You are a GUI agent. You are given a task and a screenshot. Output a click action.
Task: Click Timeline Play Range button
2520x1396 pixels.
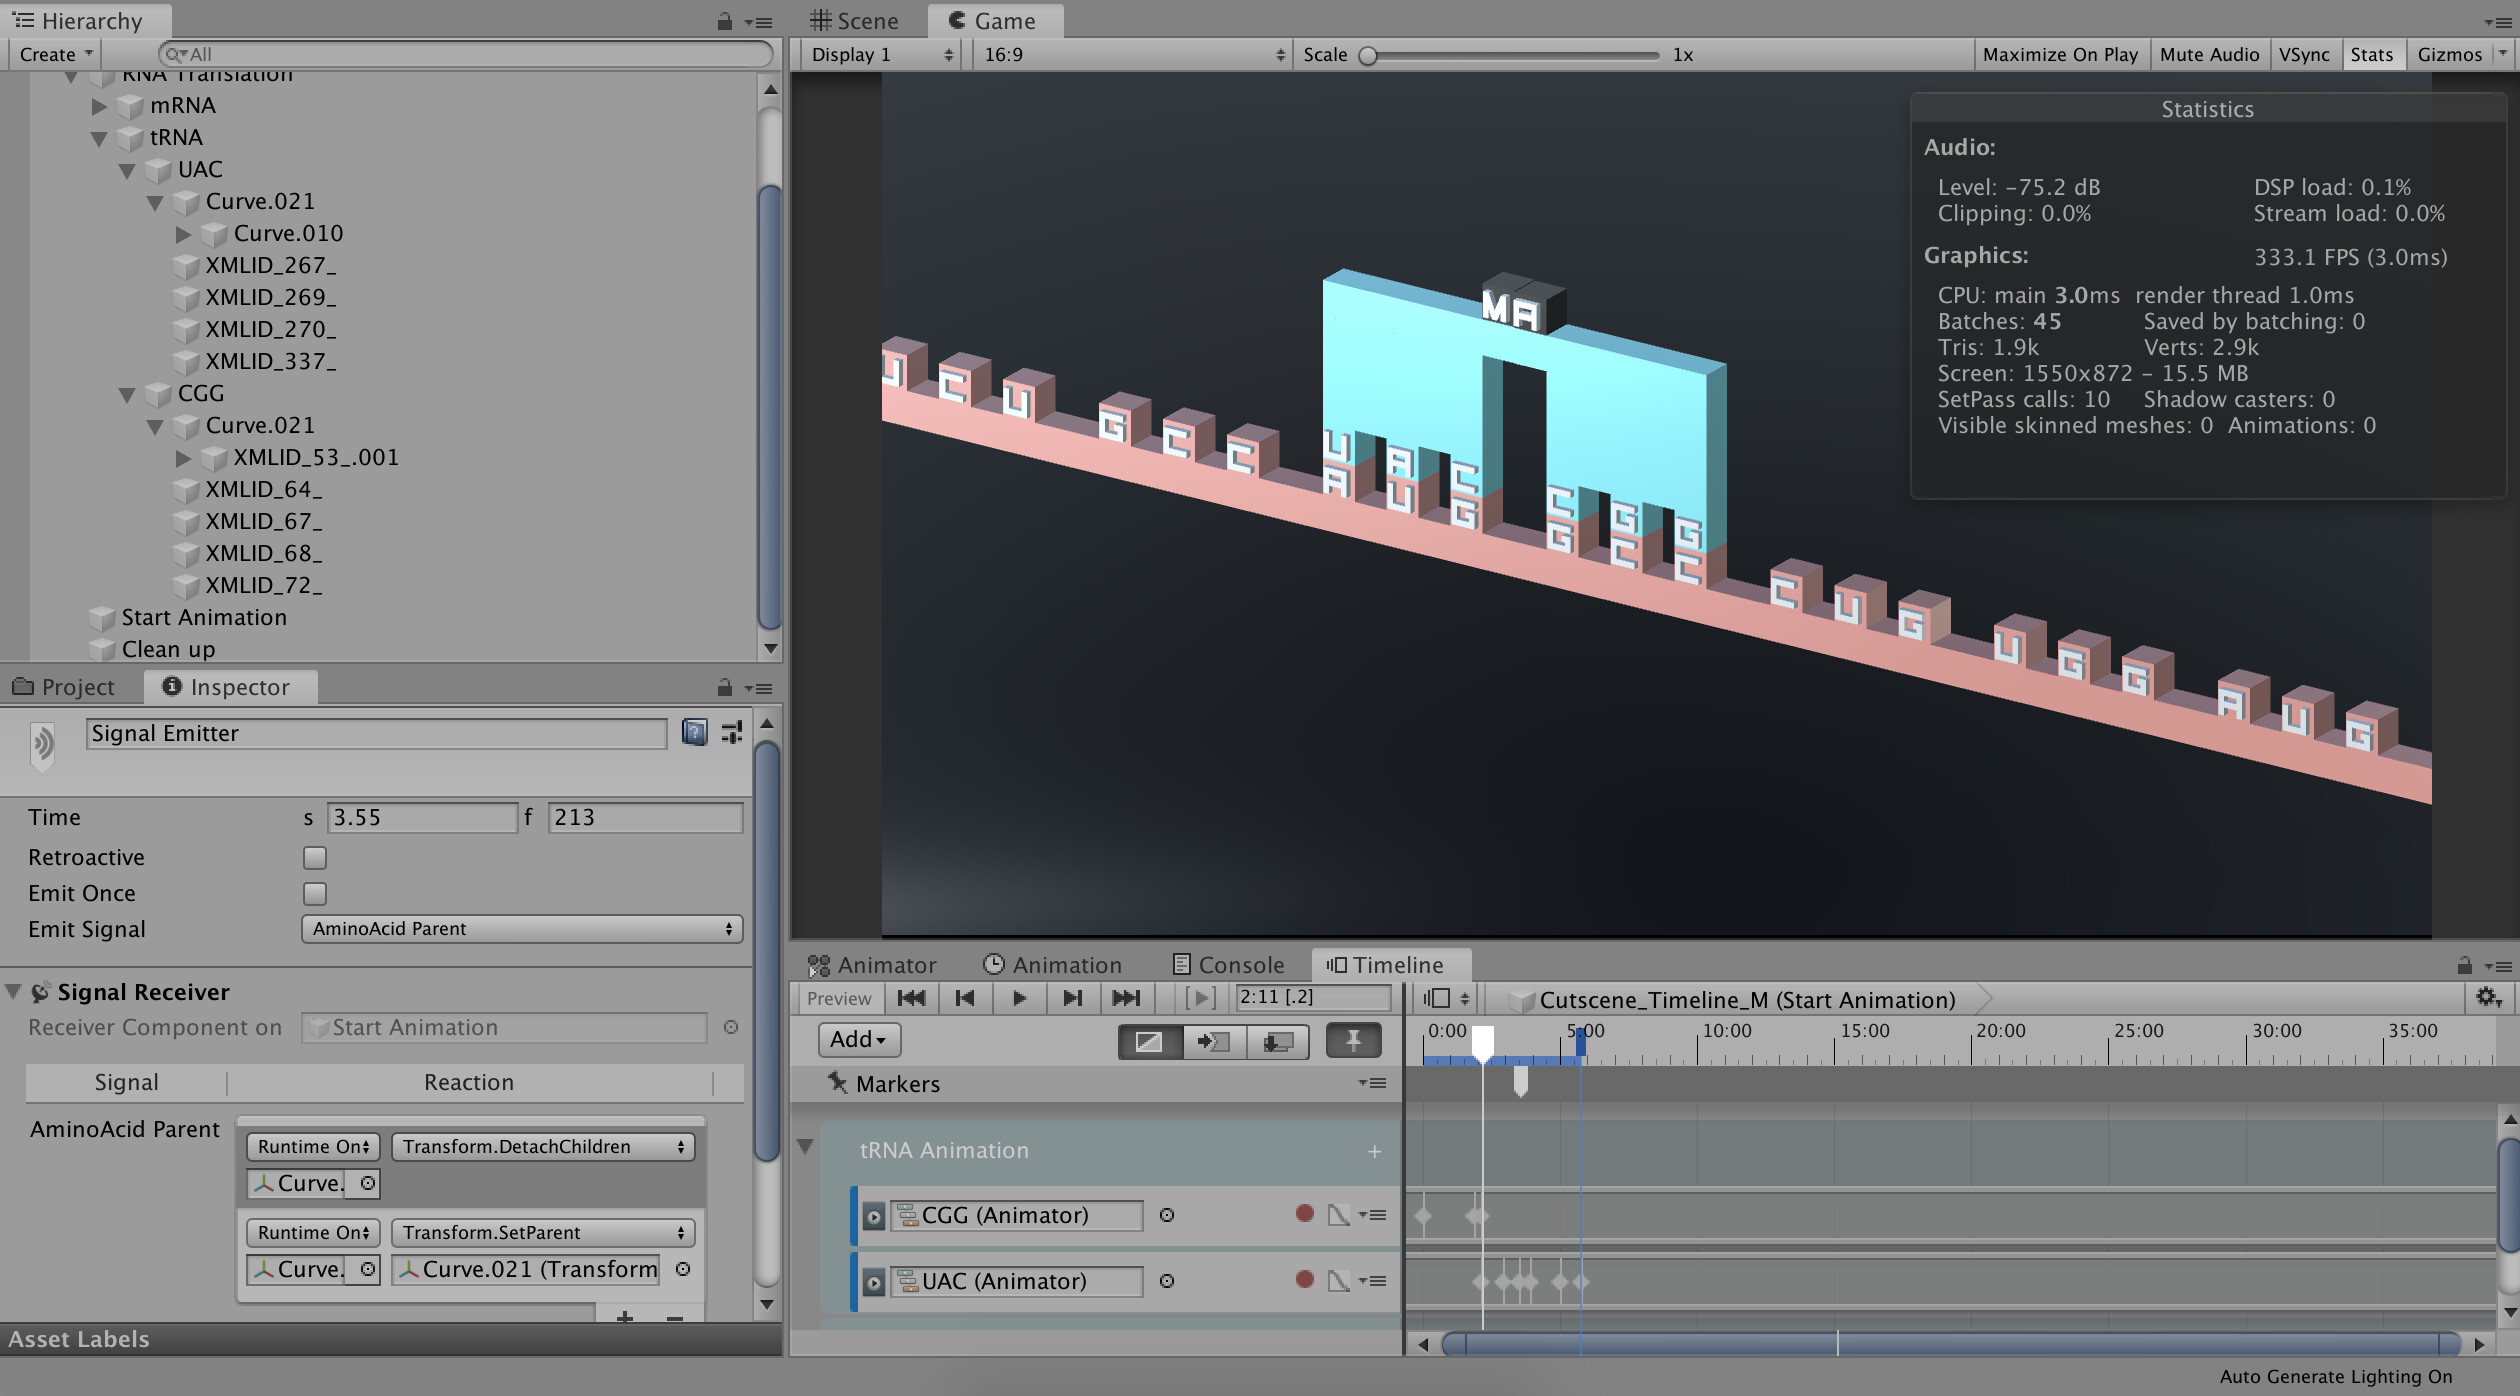(x=1199, y=998)
